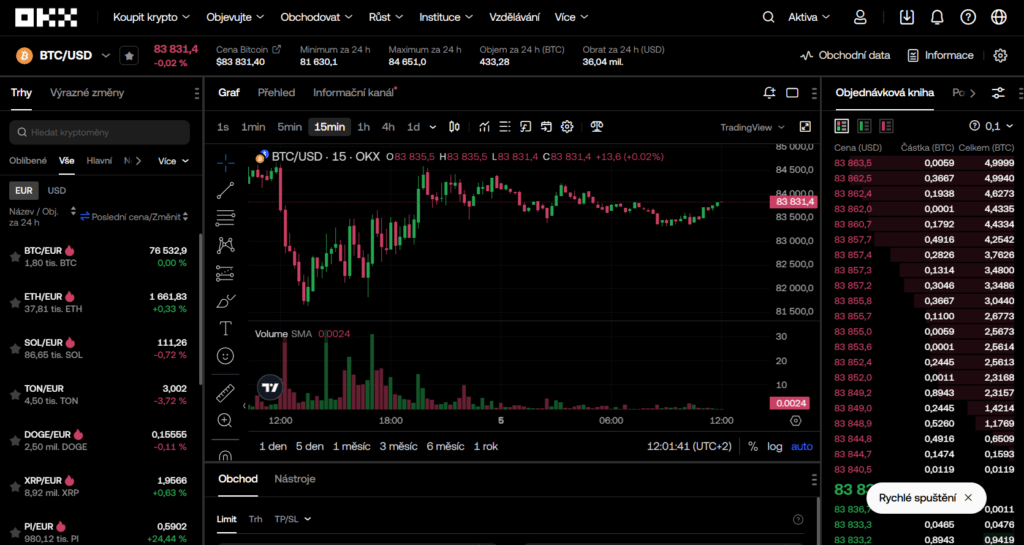1024x545 pixels.
Task: Toggle the auto scale on the chart
Action: (802, 446)
